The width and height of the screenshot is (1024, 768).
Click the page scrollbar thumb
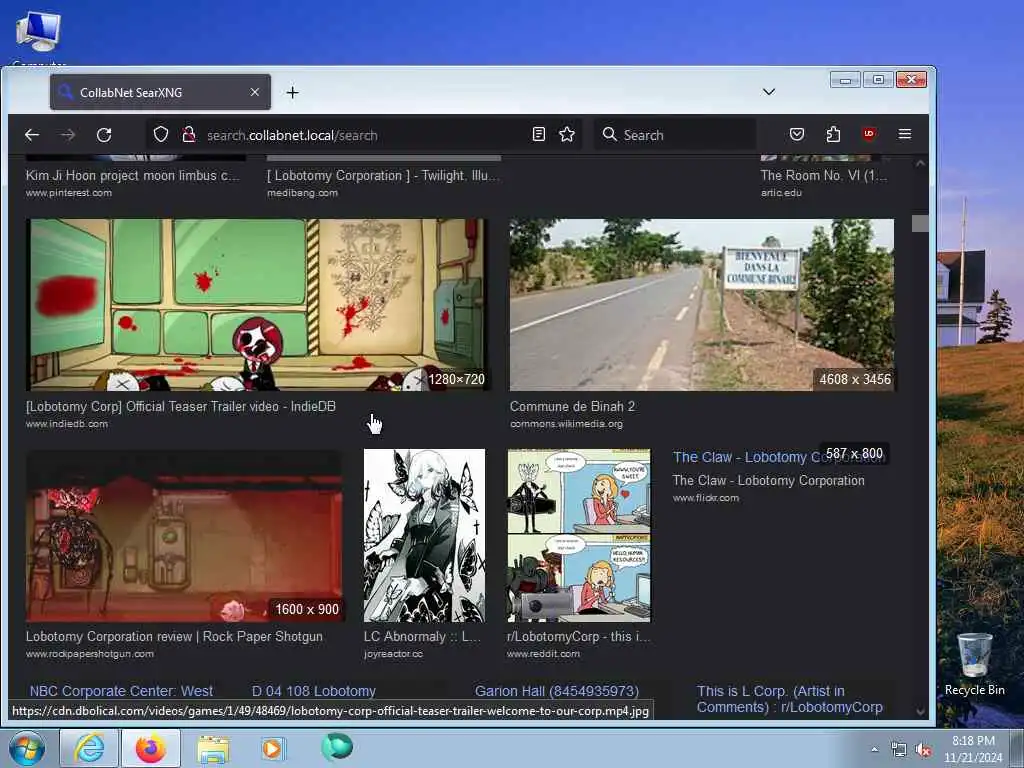(920, 223)
